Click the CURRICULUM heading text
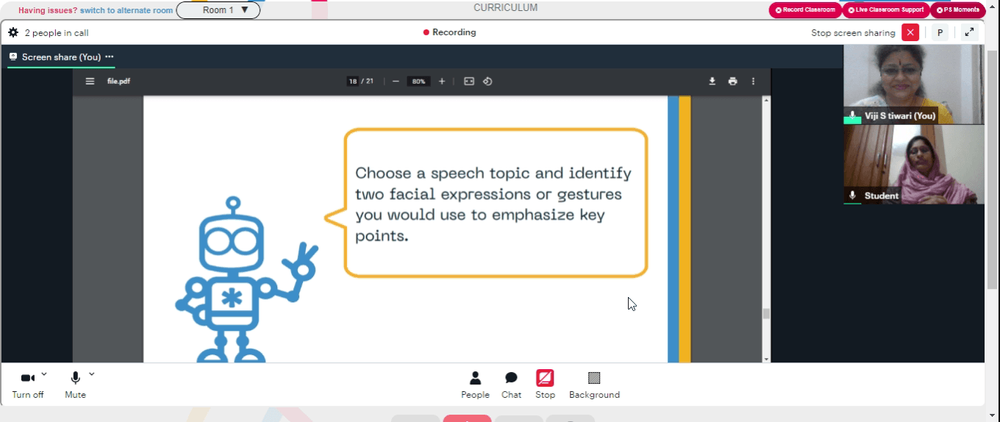This screenshot has width=1000, height=422. tap(505, 8)
